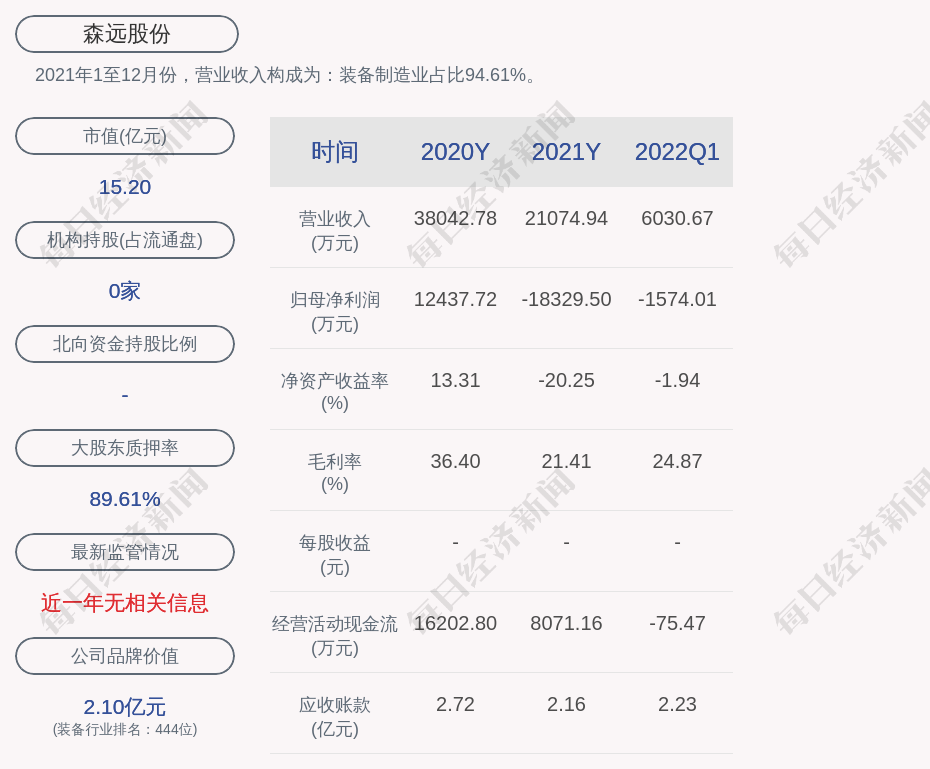Viewport: 930px width, 769px height.
Task: Click gross margin value 24.87
Action: (677, 461)
